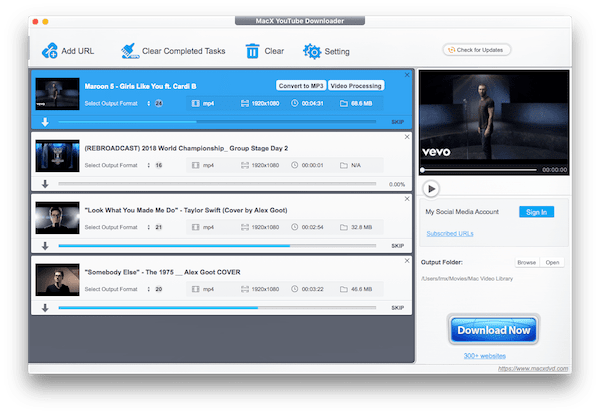Open output format stepper for Taylor Swift cover
600x414 pixels.
point(148,227)
